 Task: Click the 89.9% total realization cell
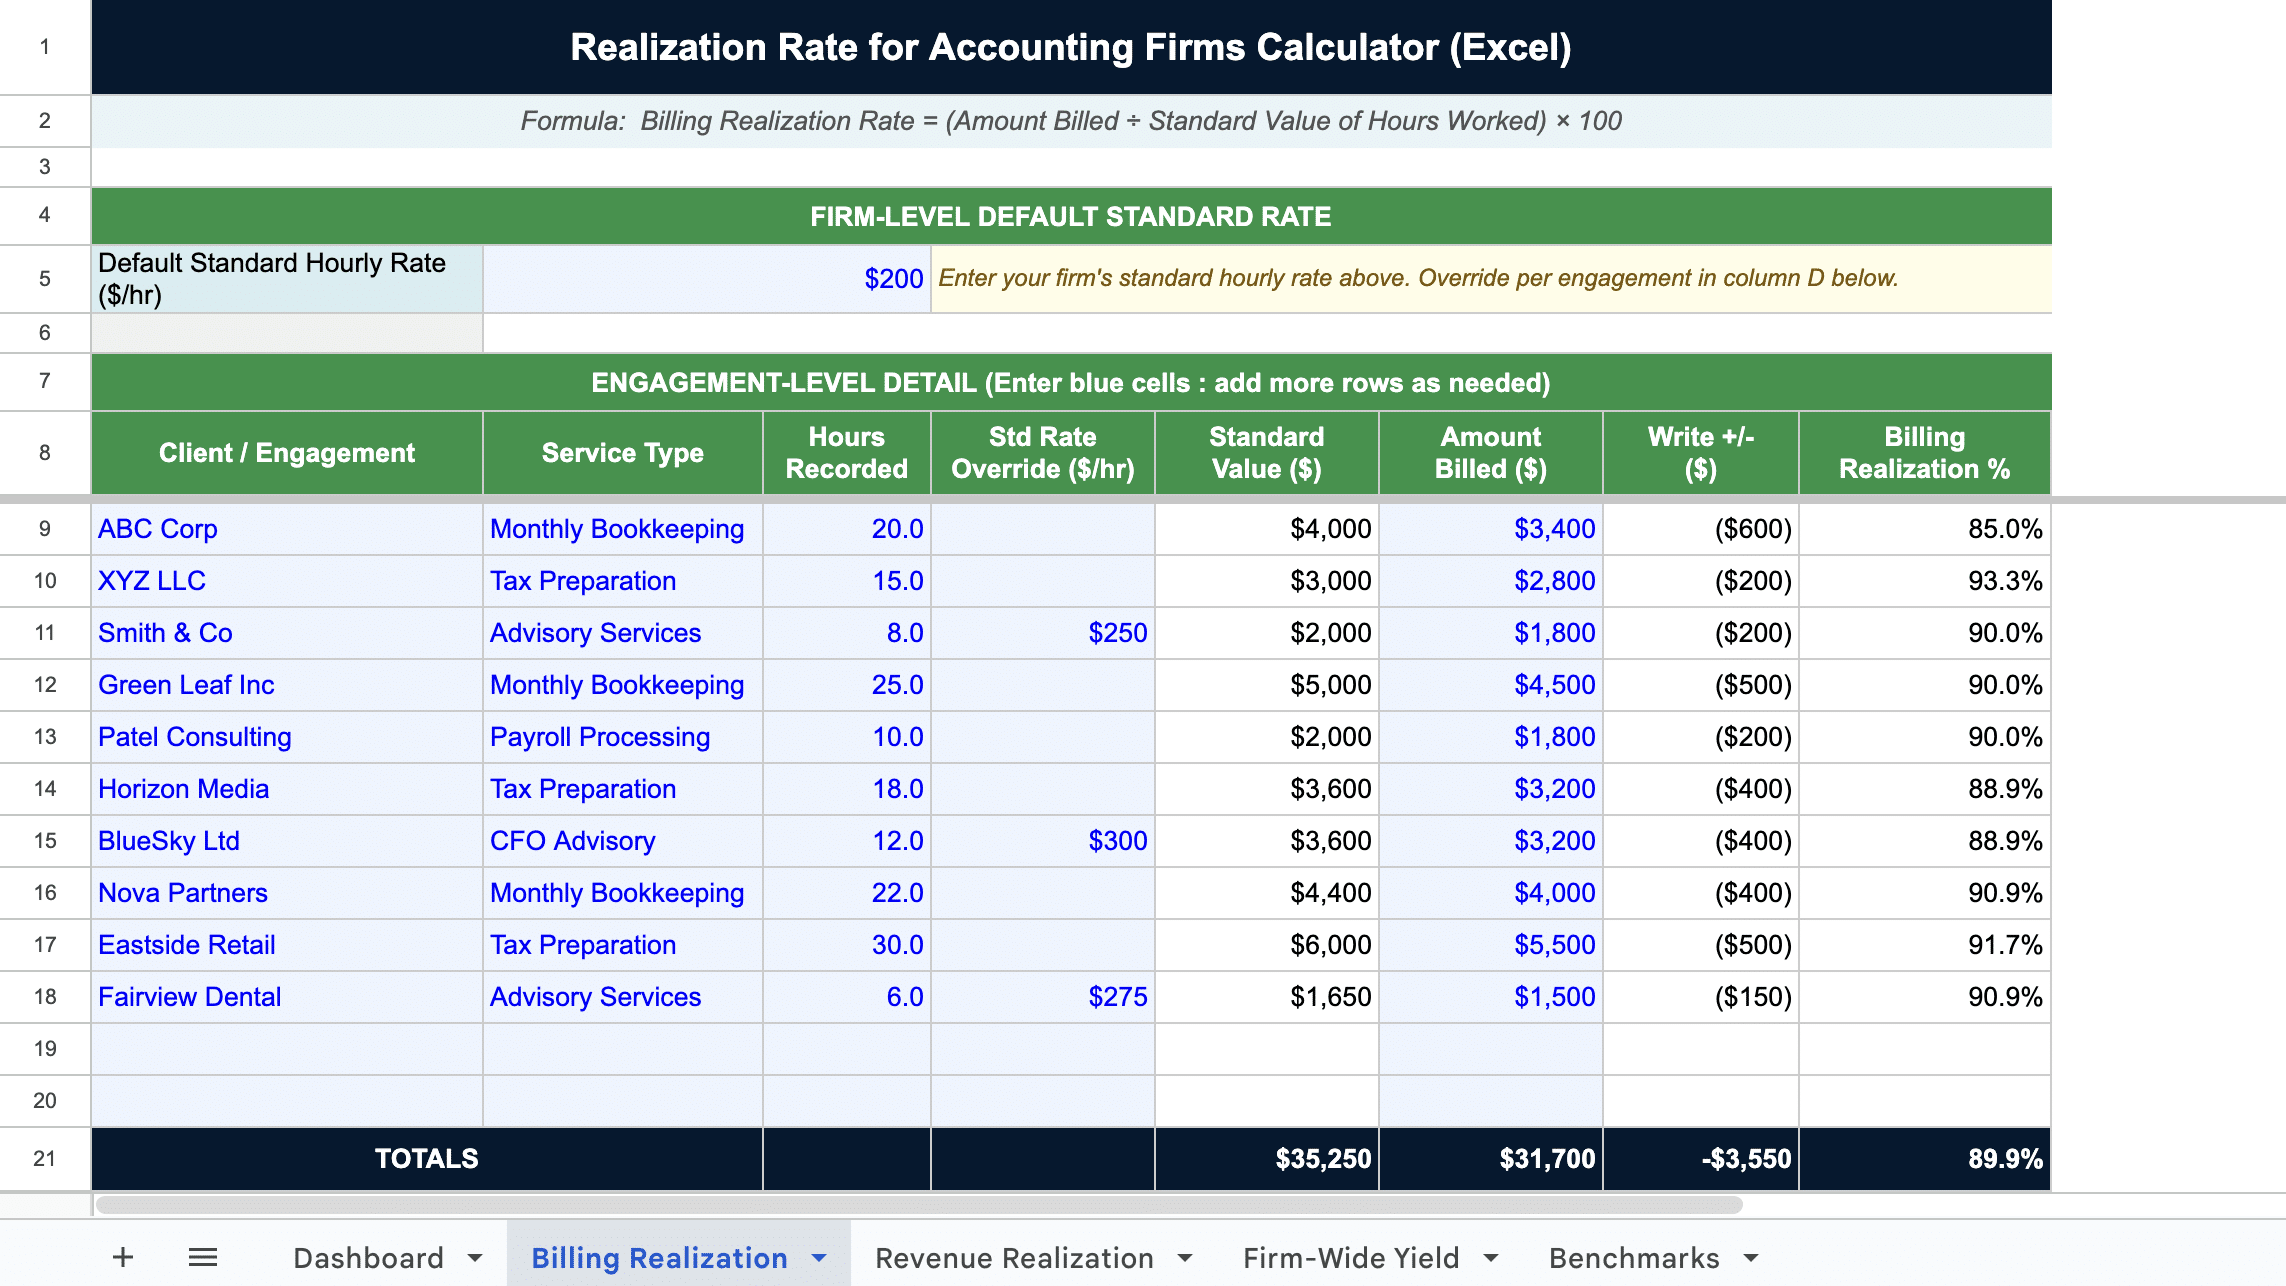[x=1925, y=1159]
